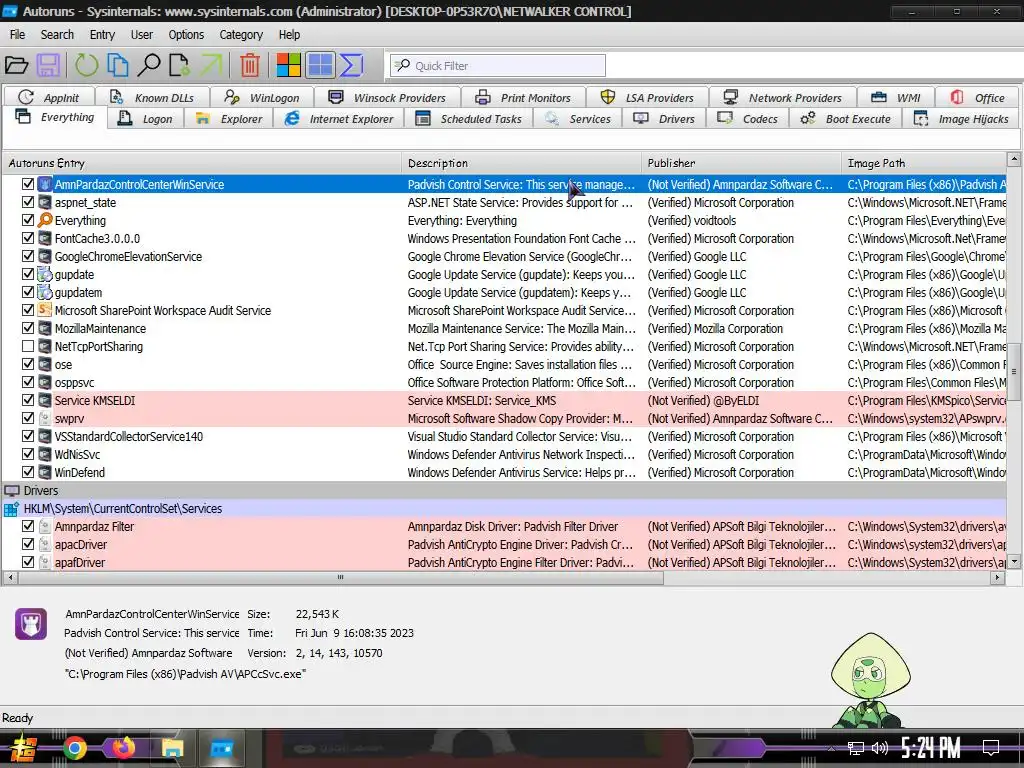Switch to the Image Hijacks tab
Image resolution: width=1024 pixels, height=768 pixels.
(x=961, y=119)
